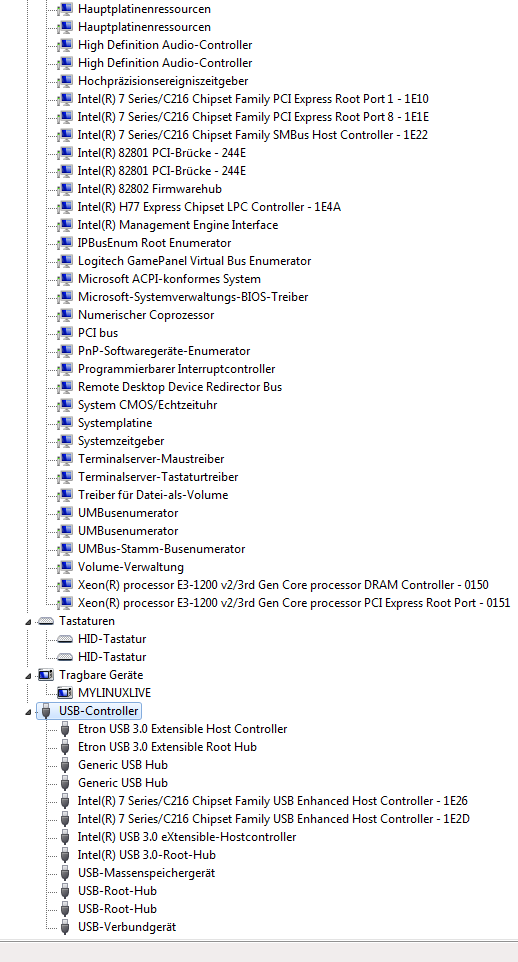Select USB Enhanced Host Controller - 1E26

273,801
